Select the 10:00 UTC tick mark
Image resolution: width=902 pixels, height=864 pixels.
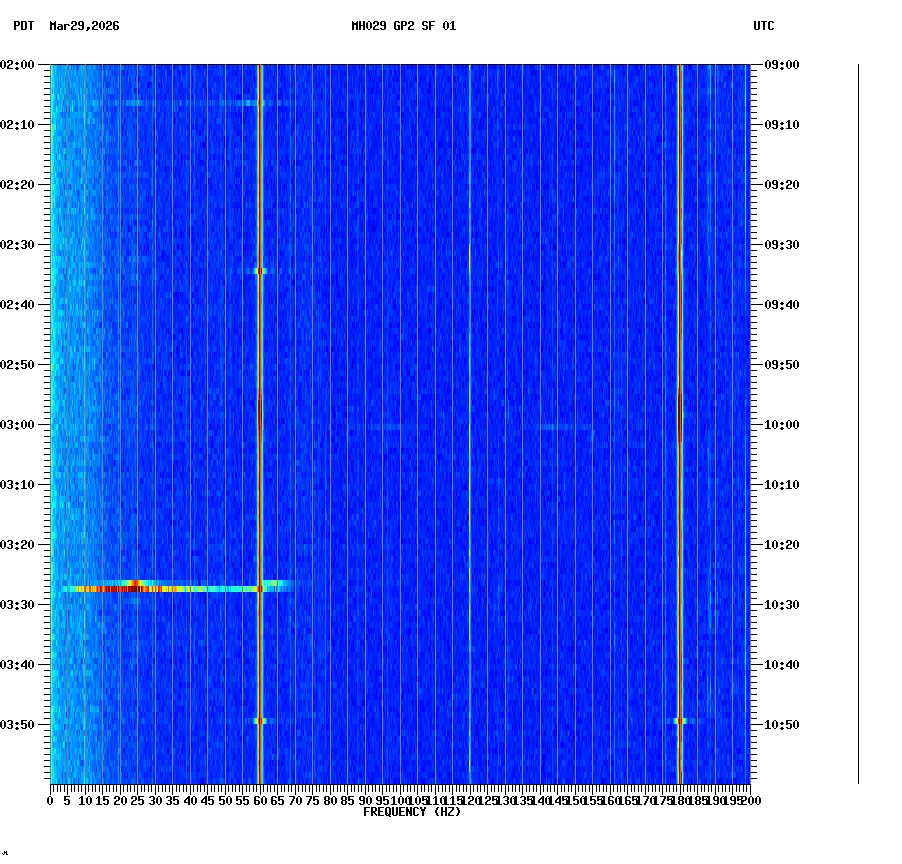tap(757, 425)
